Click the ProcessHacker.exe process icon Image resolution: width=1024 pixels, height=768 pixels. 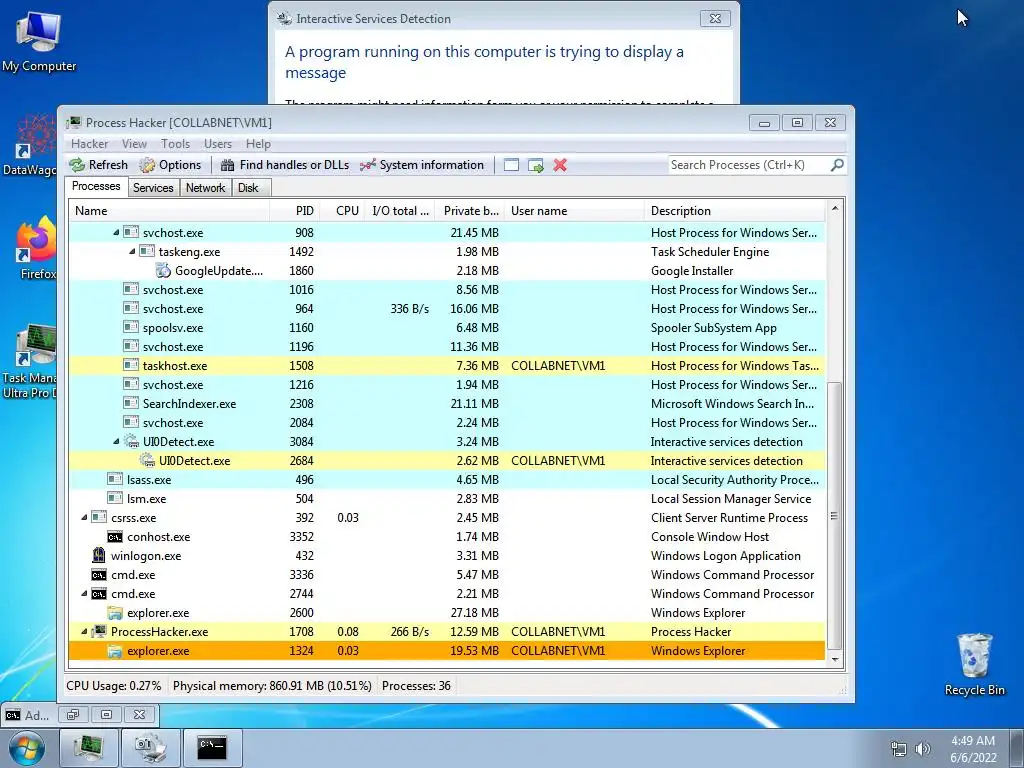pos(99,632)
